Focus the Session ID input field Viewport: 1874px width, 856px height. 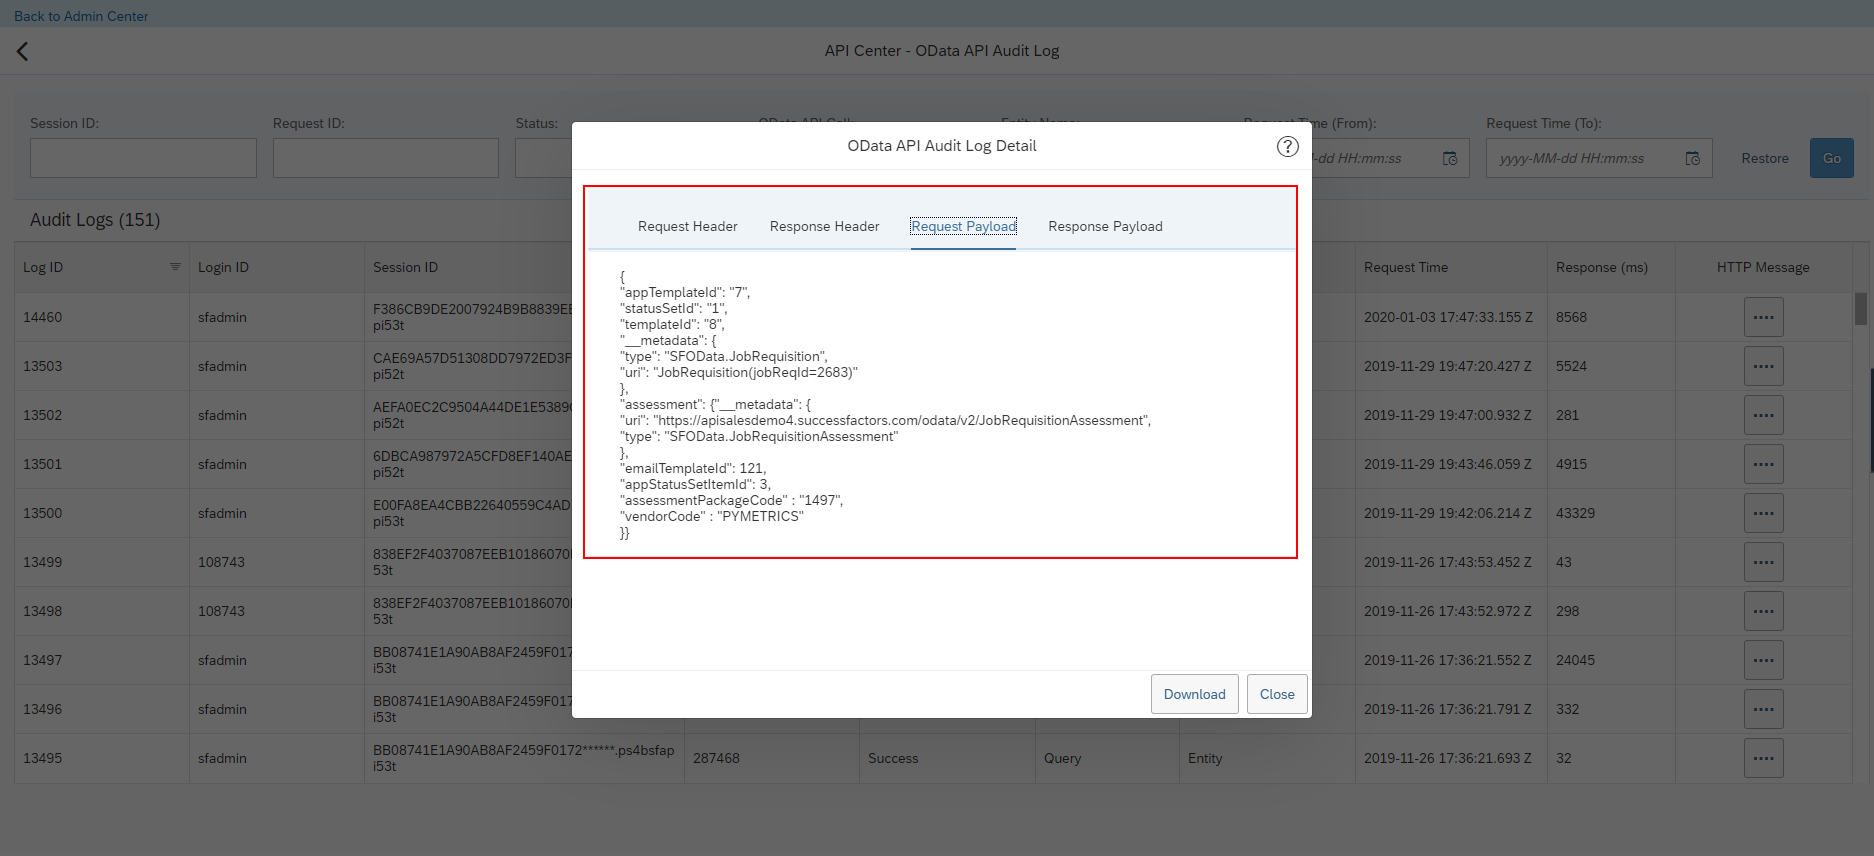tap(143, 158)
